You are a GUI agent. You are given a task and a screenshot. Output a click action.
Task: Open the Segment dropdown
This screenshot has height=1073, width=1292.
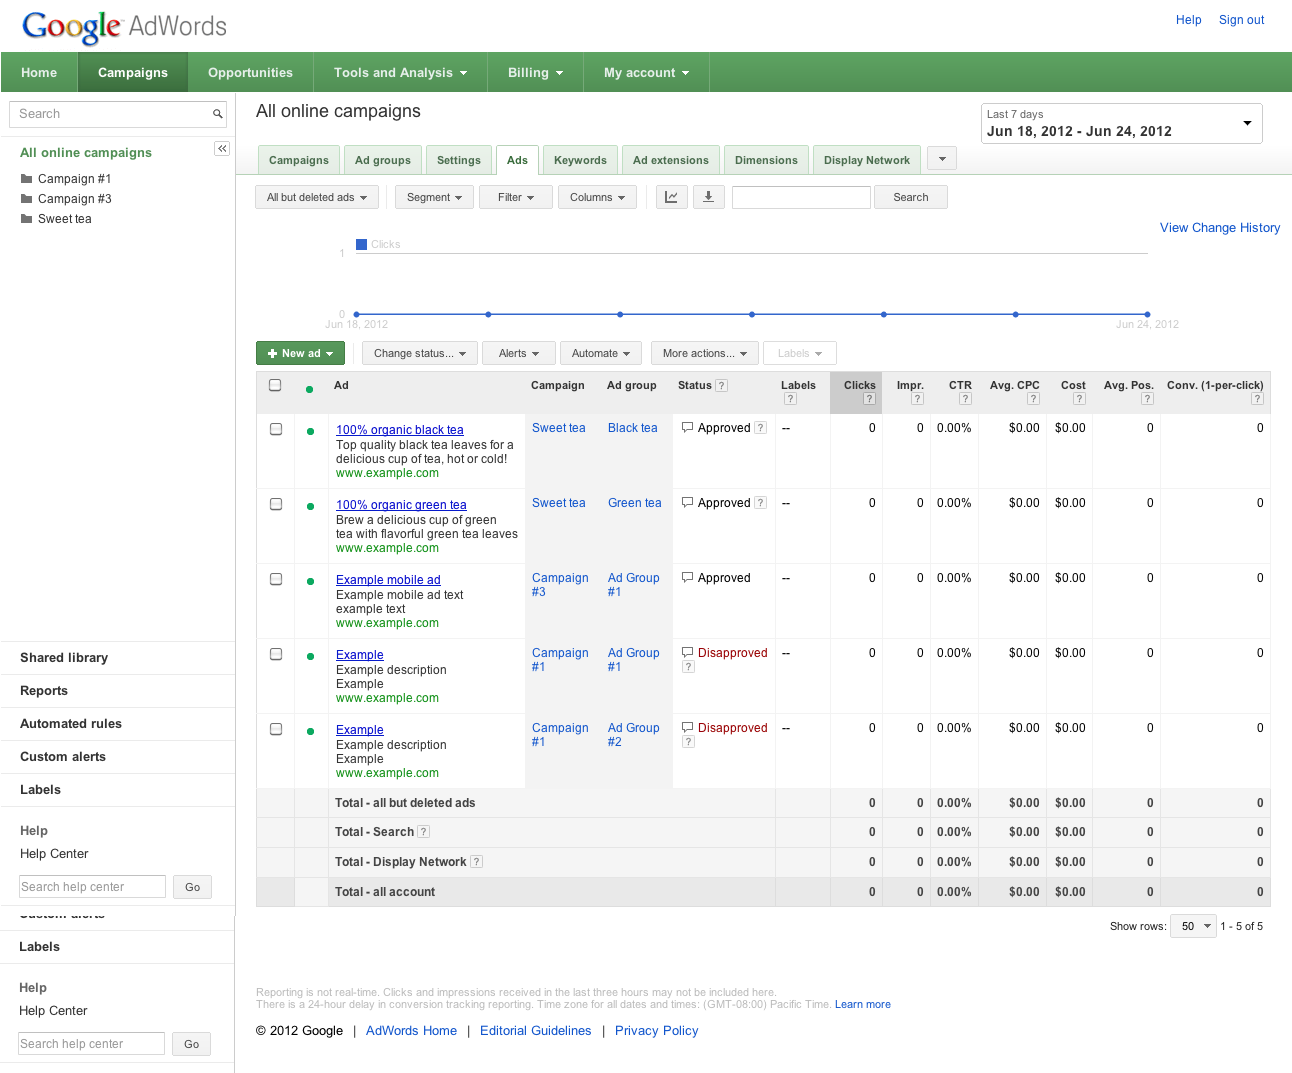pos(434,197)
